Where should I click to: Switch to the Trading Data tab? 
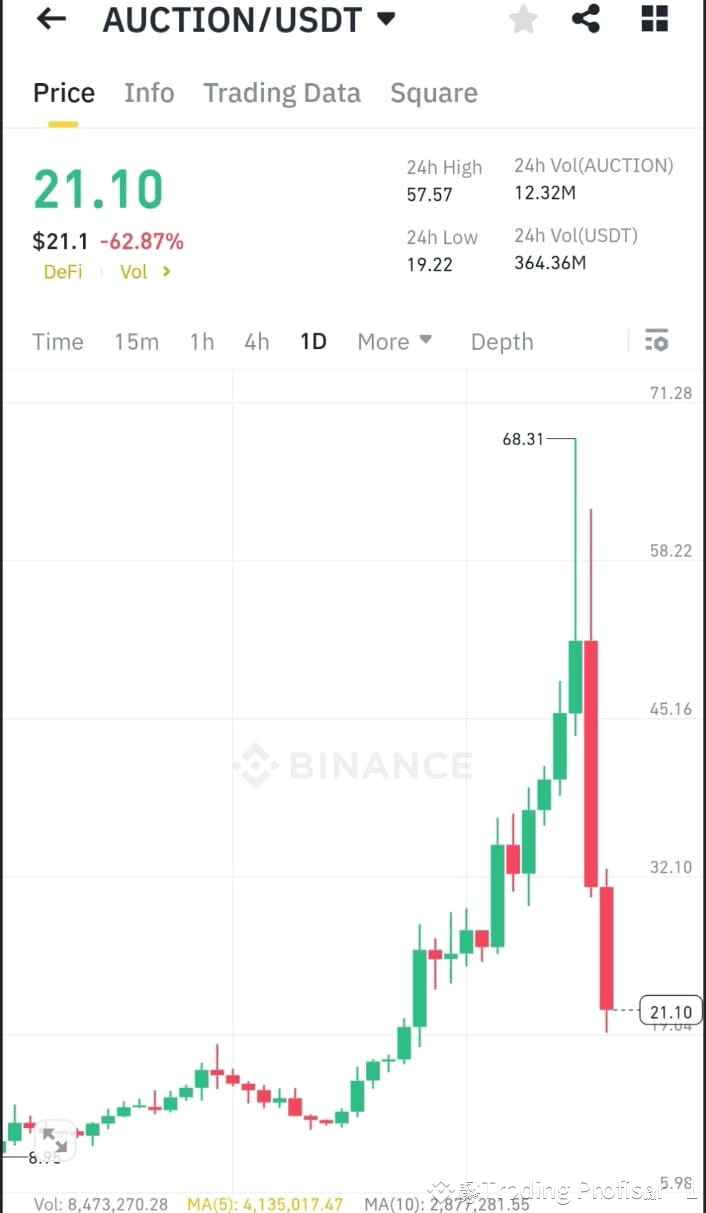click(282, 93)
